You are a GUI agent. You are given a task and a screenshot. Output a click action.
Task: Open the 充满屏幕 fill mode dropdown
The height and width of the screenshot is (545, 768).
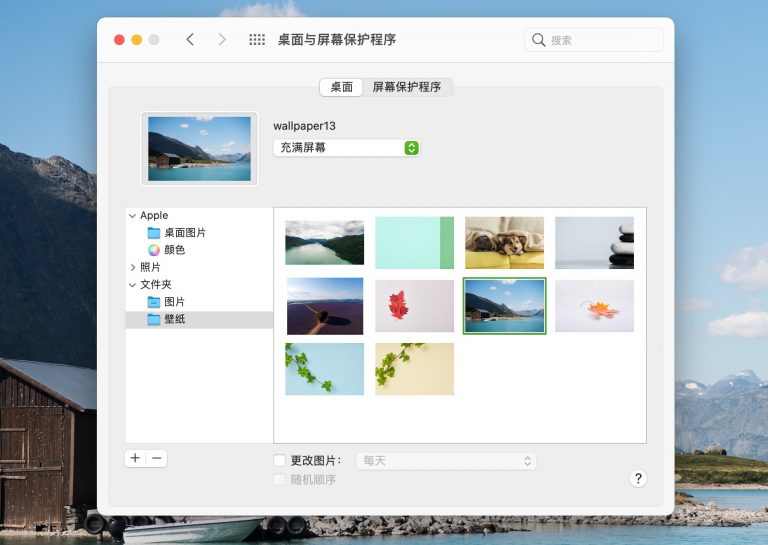346,147
